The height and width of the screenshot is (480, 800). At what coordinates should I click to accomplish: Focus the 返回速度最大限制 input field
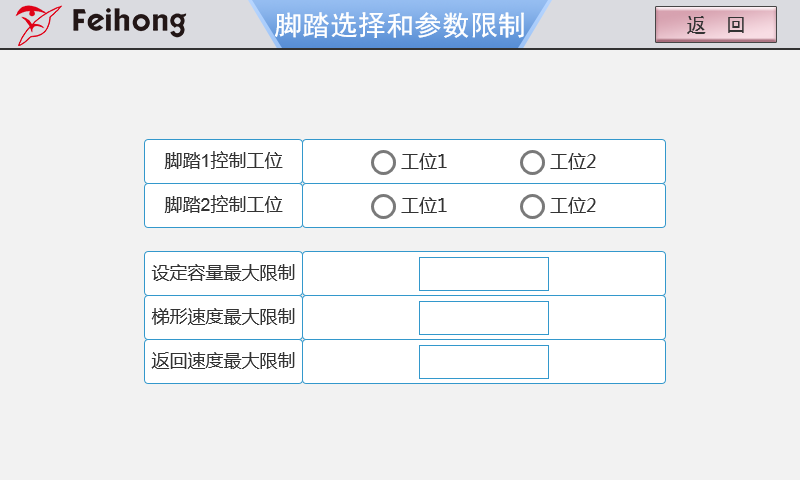[x=484, y=362]
